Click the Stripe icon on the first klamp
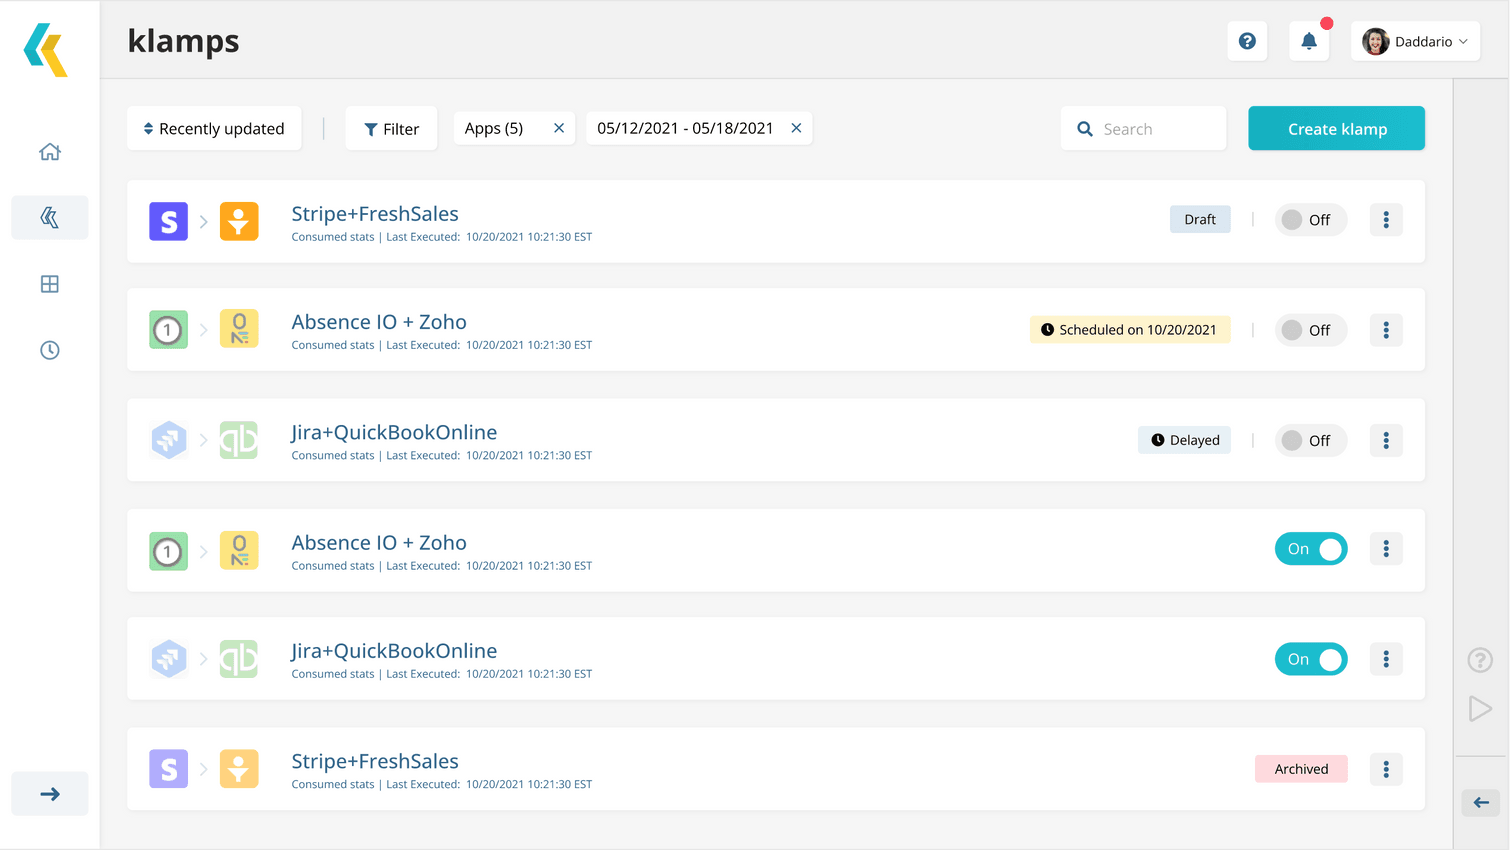The image size is (1510, 850). click(x=167, y=221)
